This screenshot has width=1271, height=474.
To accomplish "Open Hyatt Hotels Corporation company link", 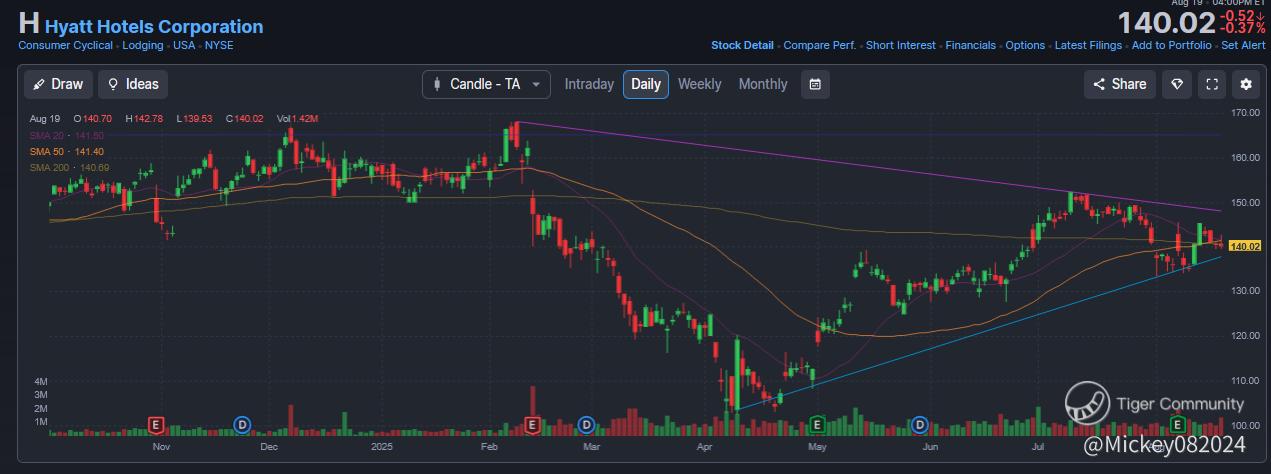I will [154, 27].
